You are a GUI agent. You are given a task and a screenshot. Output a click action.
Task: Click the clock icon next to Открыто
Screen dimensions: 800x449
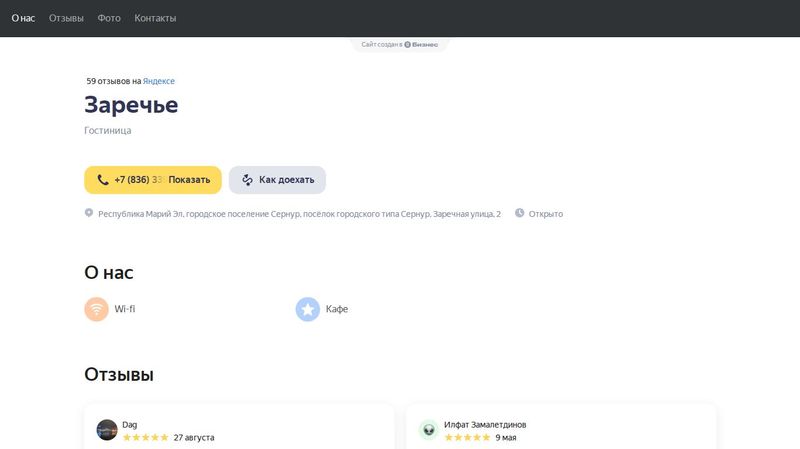tap(519, 213)
